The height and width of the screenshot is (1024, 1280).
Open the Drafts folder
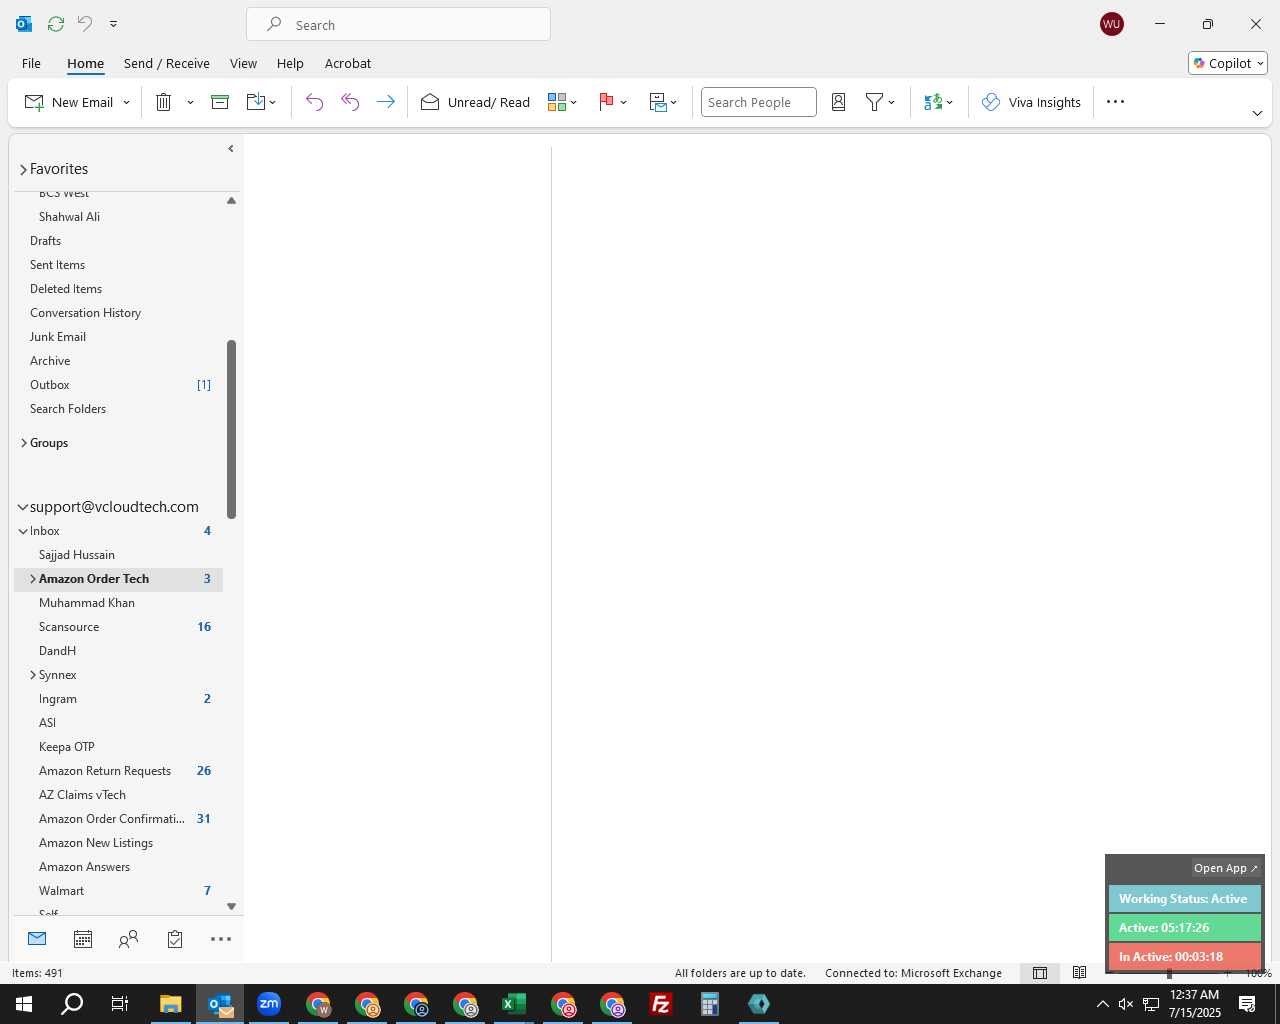click(x=45, y=241)
